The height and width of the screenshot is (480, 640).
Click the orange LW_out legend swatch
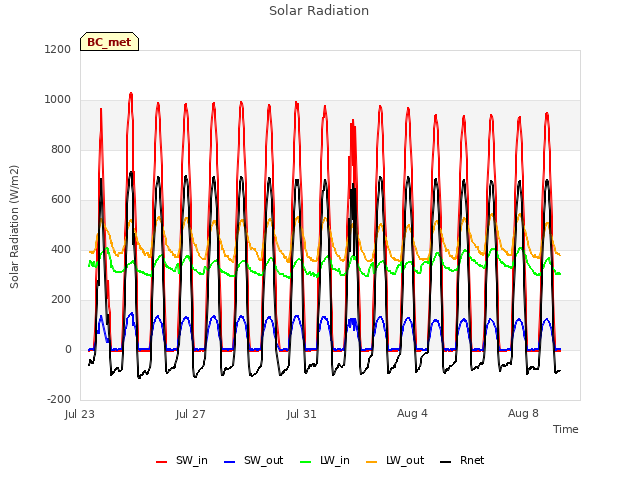372,462
